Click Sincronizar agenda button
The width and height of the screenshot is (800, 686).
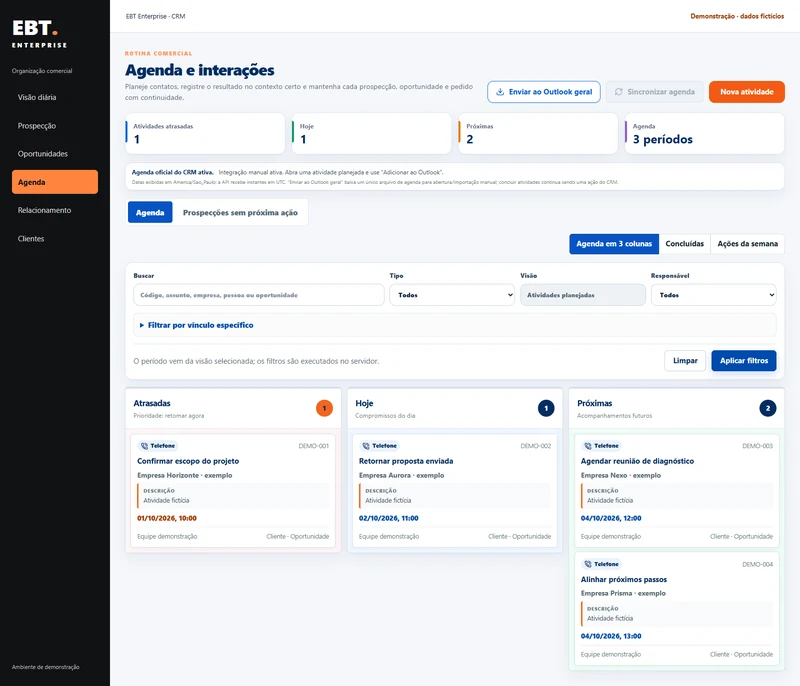pyautogui.click(x=655, y=92)
